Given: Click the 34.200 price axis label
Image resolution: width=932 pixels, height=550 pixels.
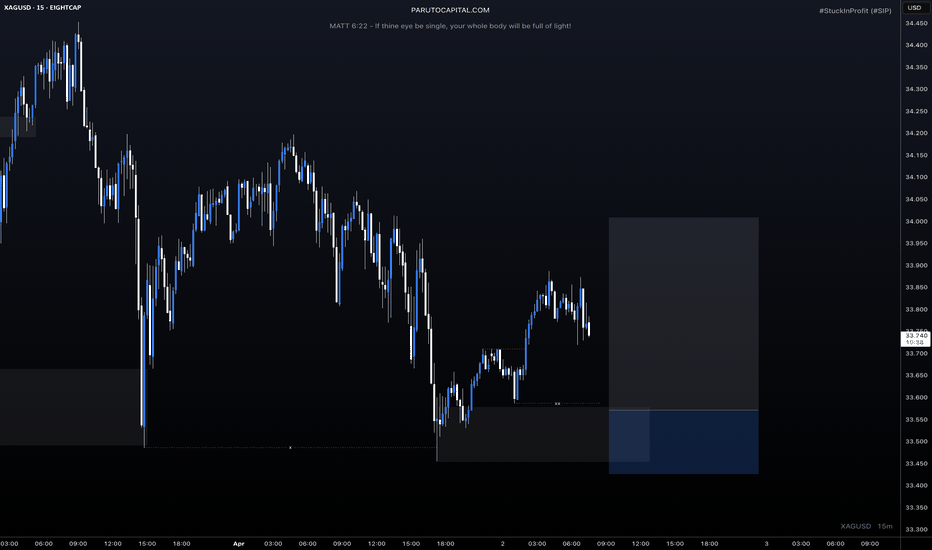Looking at the screenshot, I should click(x=916, y=133).
